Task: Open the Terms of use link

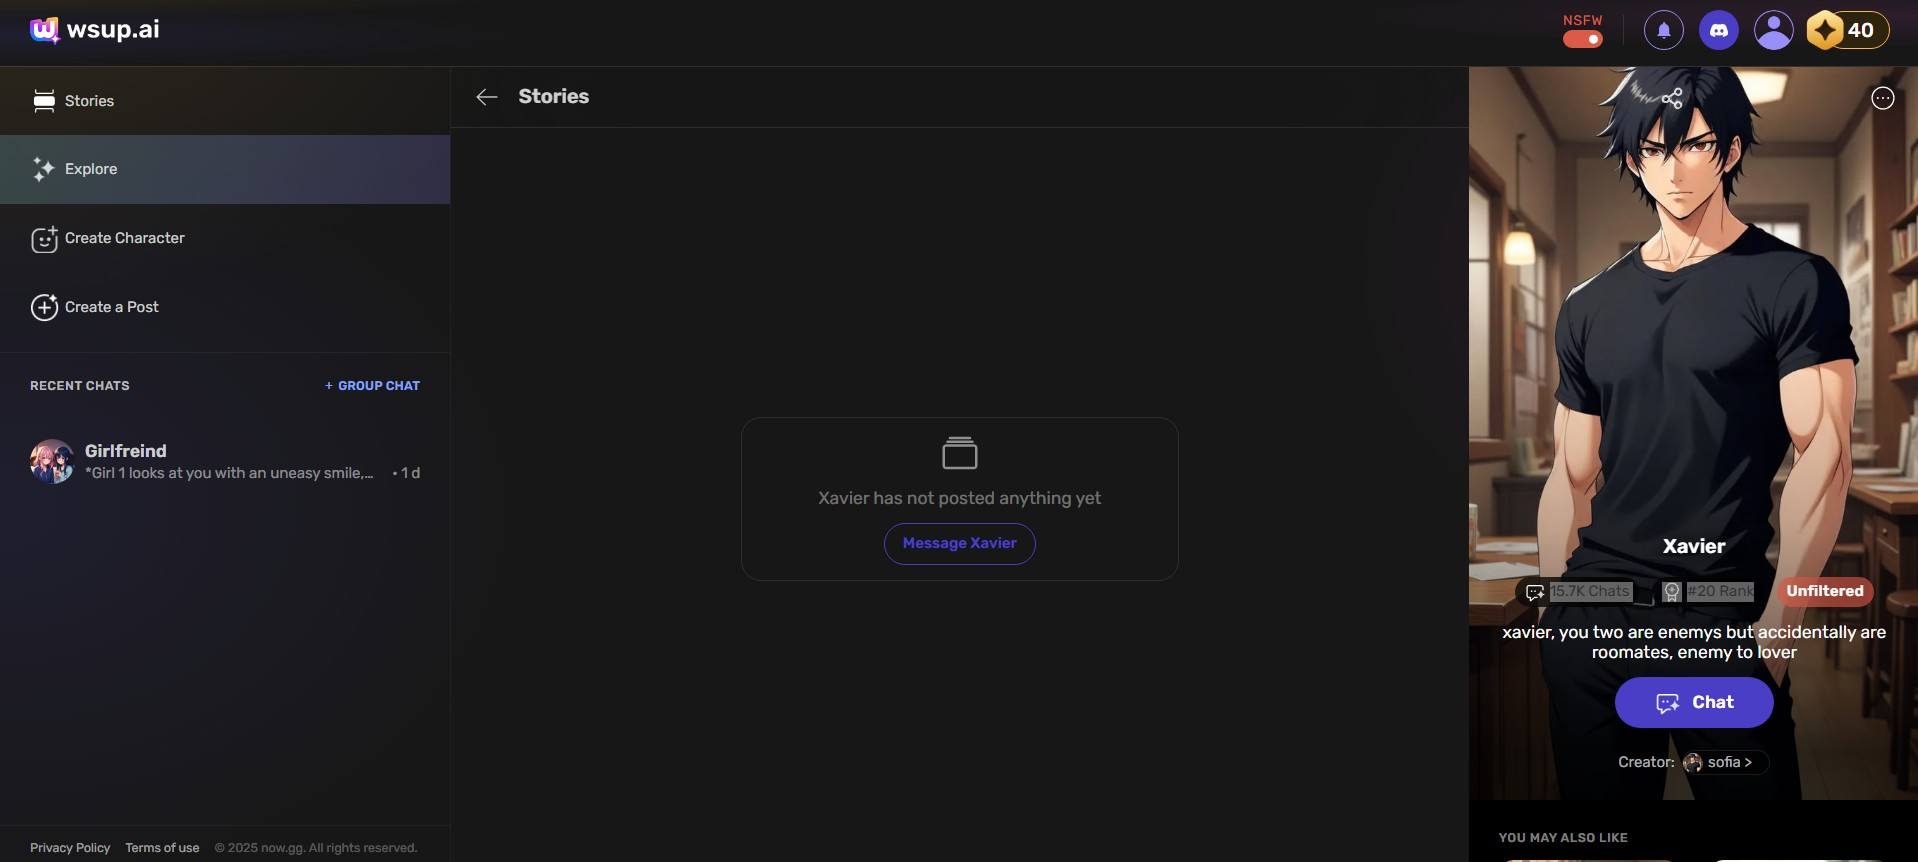Action: [x=162, y=848]
